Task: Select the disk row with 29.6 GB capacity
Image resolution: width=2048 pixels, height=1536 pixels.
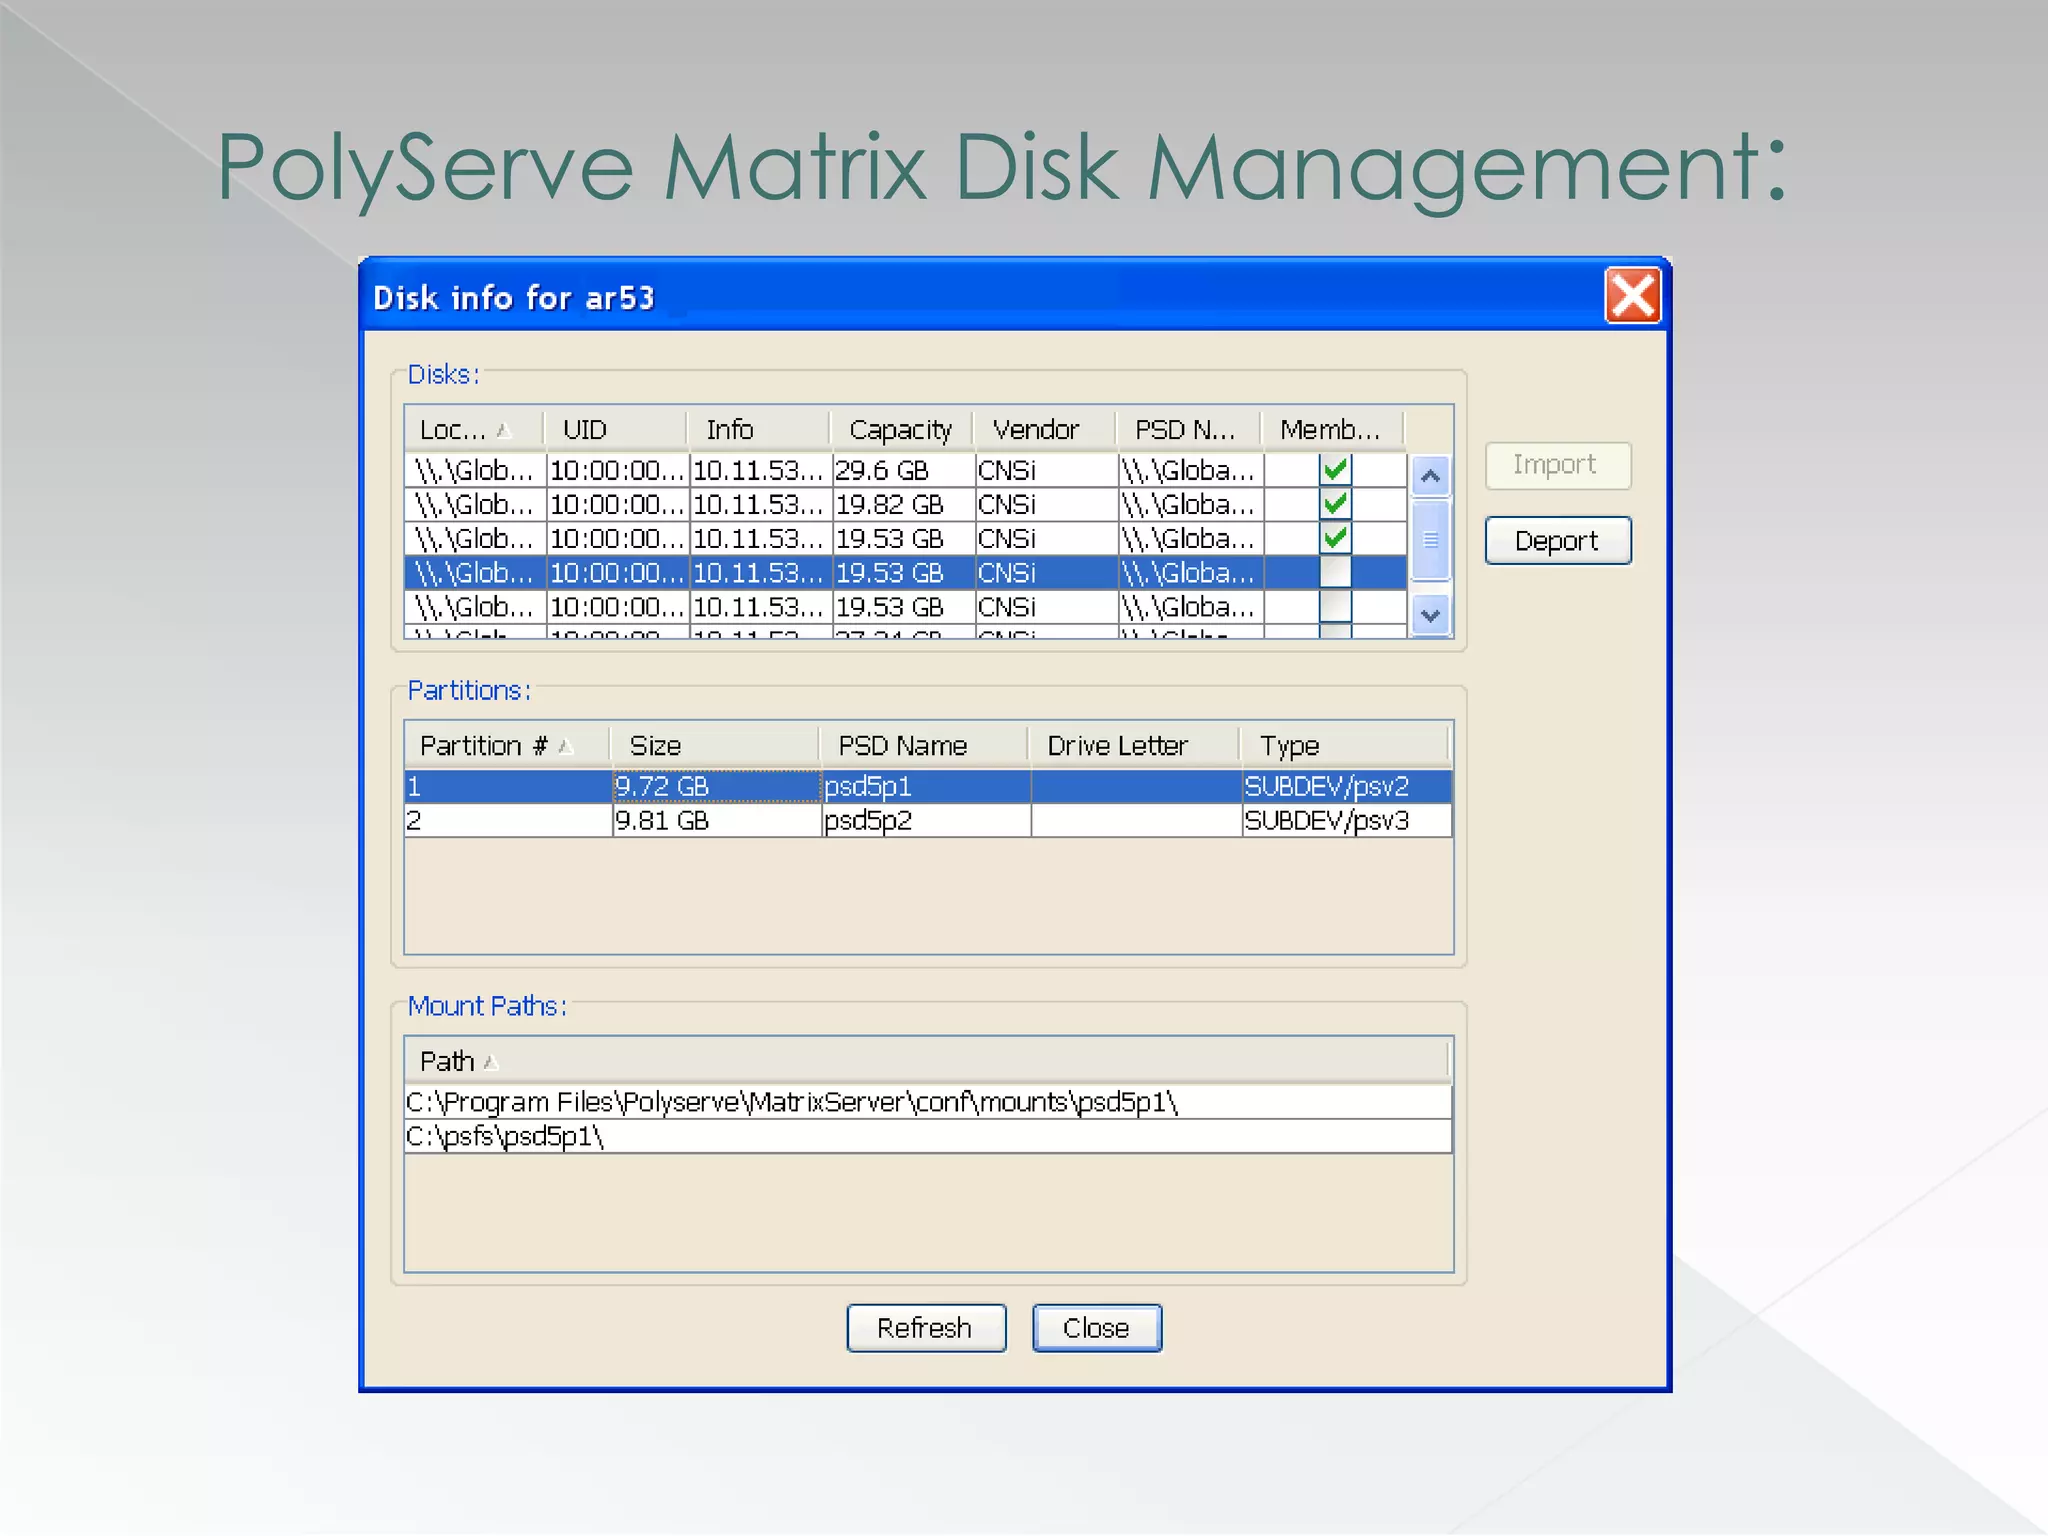Action: tap(905, 470)
